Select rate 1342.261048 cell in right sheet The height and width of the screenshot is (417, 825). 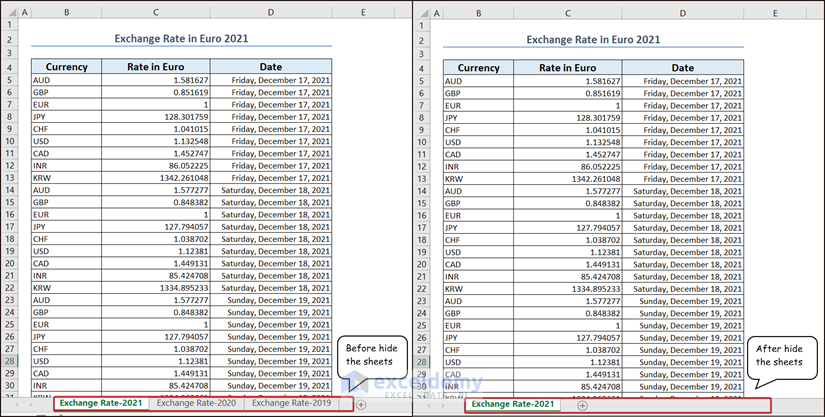(568, 178)
